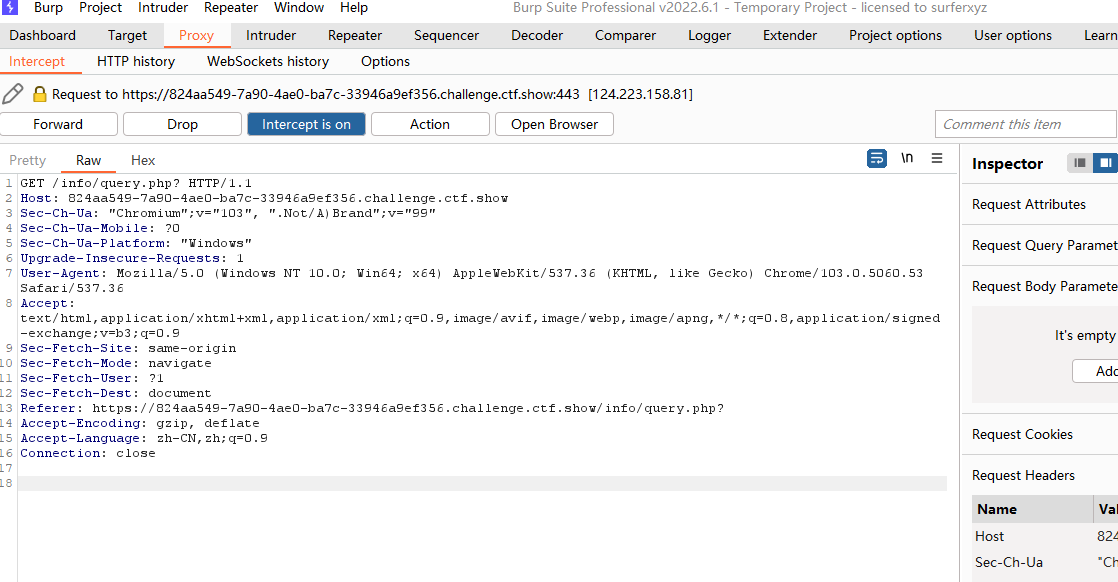Open the Proxy Options sub-tab

385,62
